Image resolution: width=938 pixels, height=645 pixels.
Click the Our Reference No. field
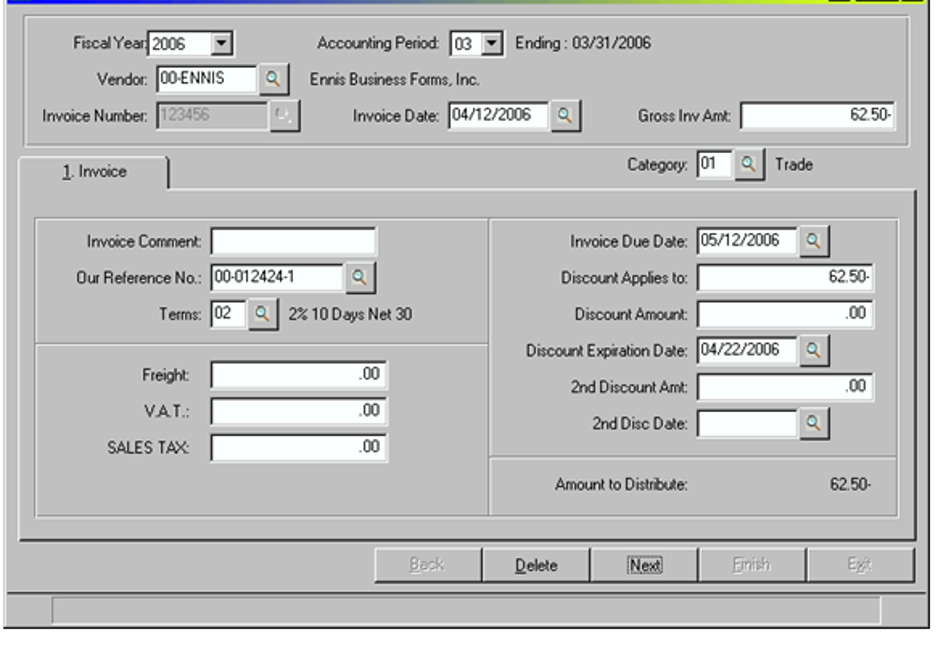277,278
